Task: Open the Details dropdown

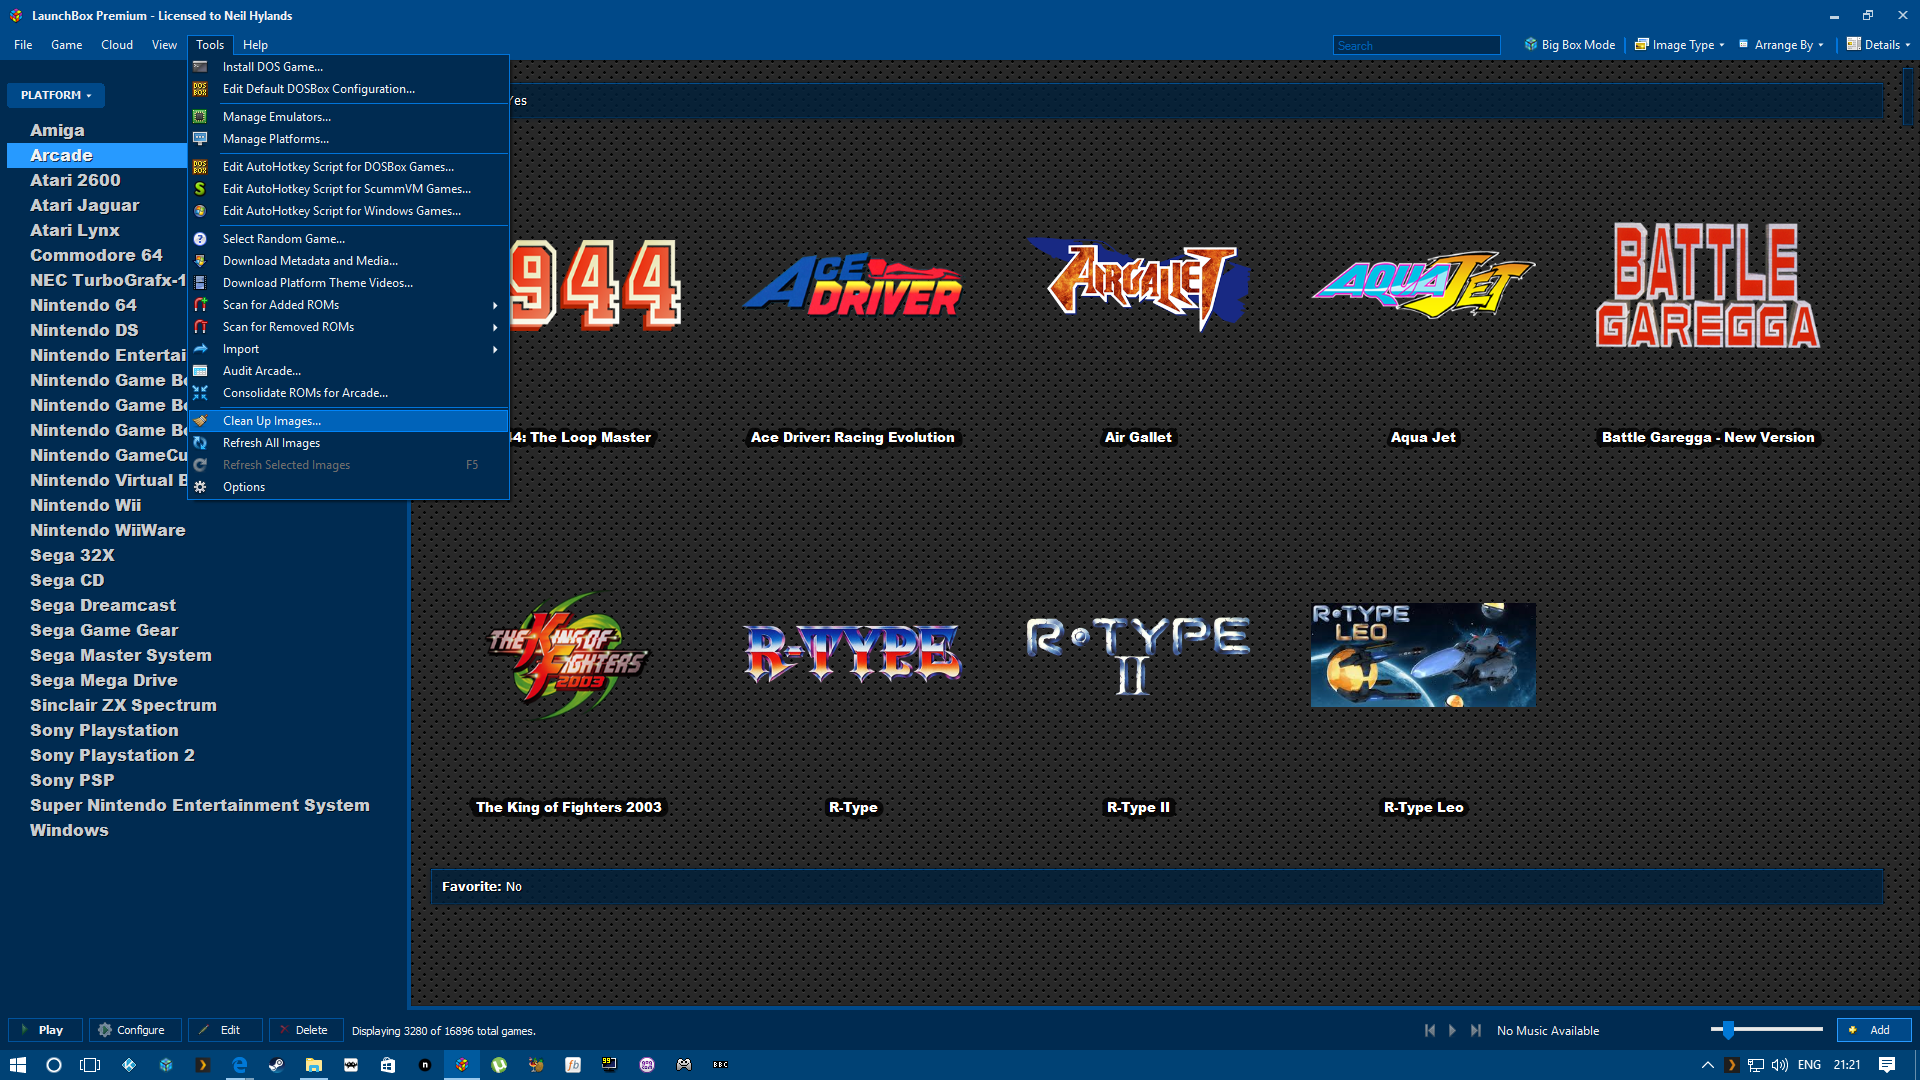Action: coord(1878,45)
